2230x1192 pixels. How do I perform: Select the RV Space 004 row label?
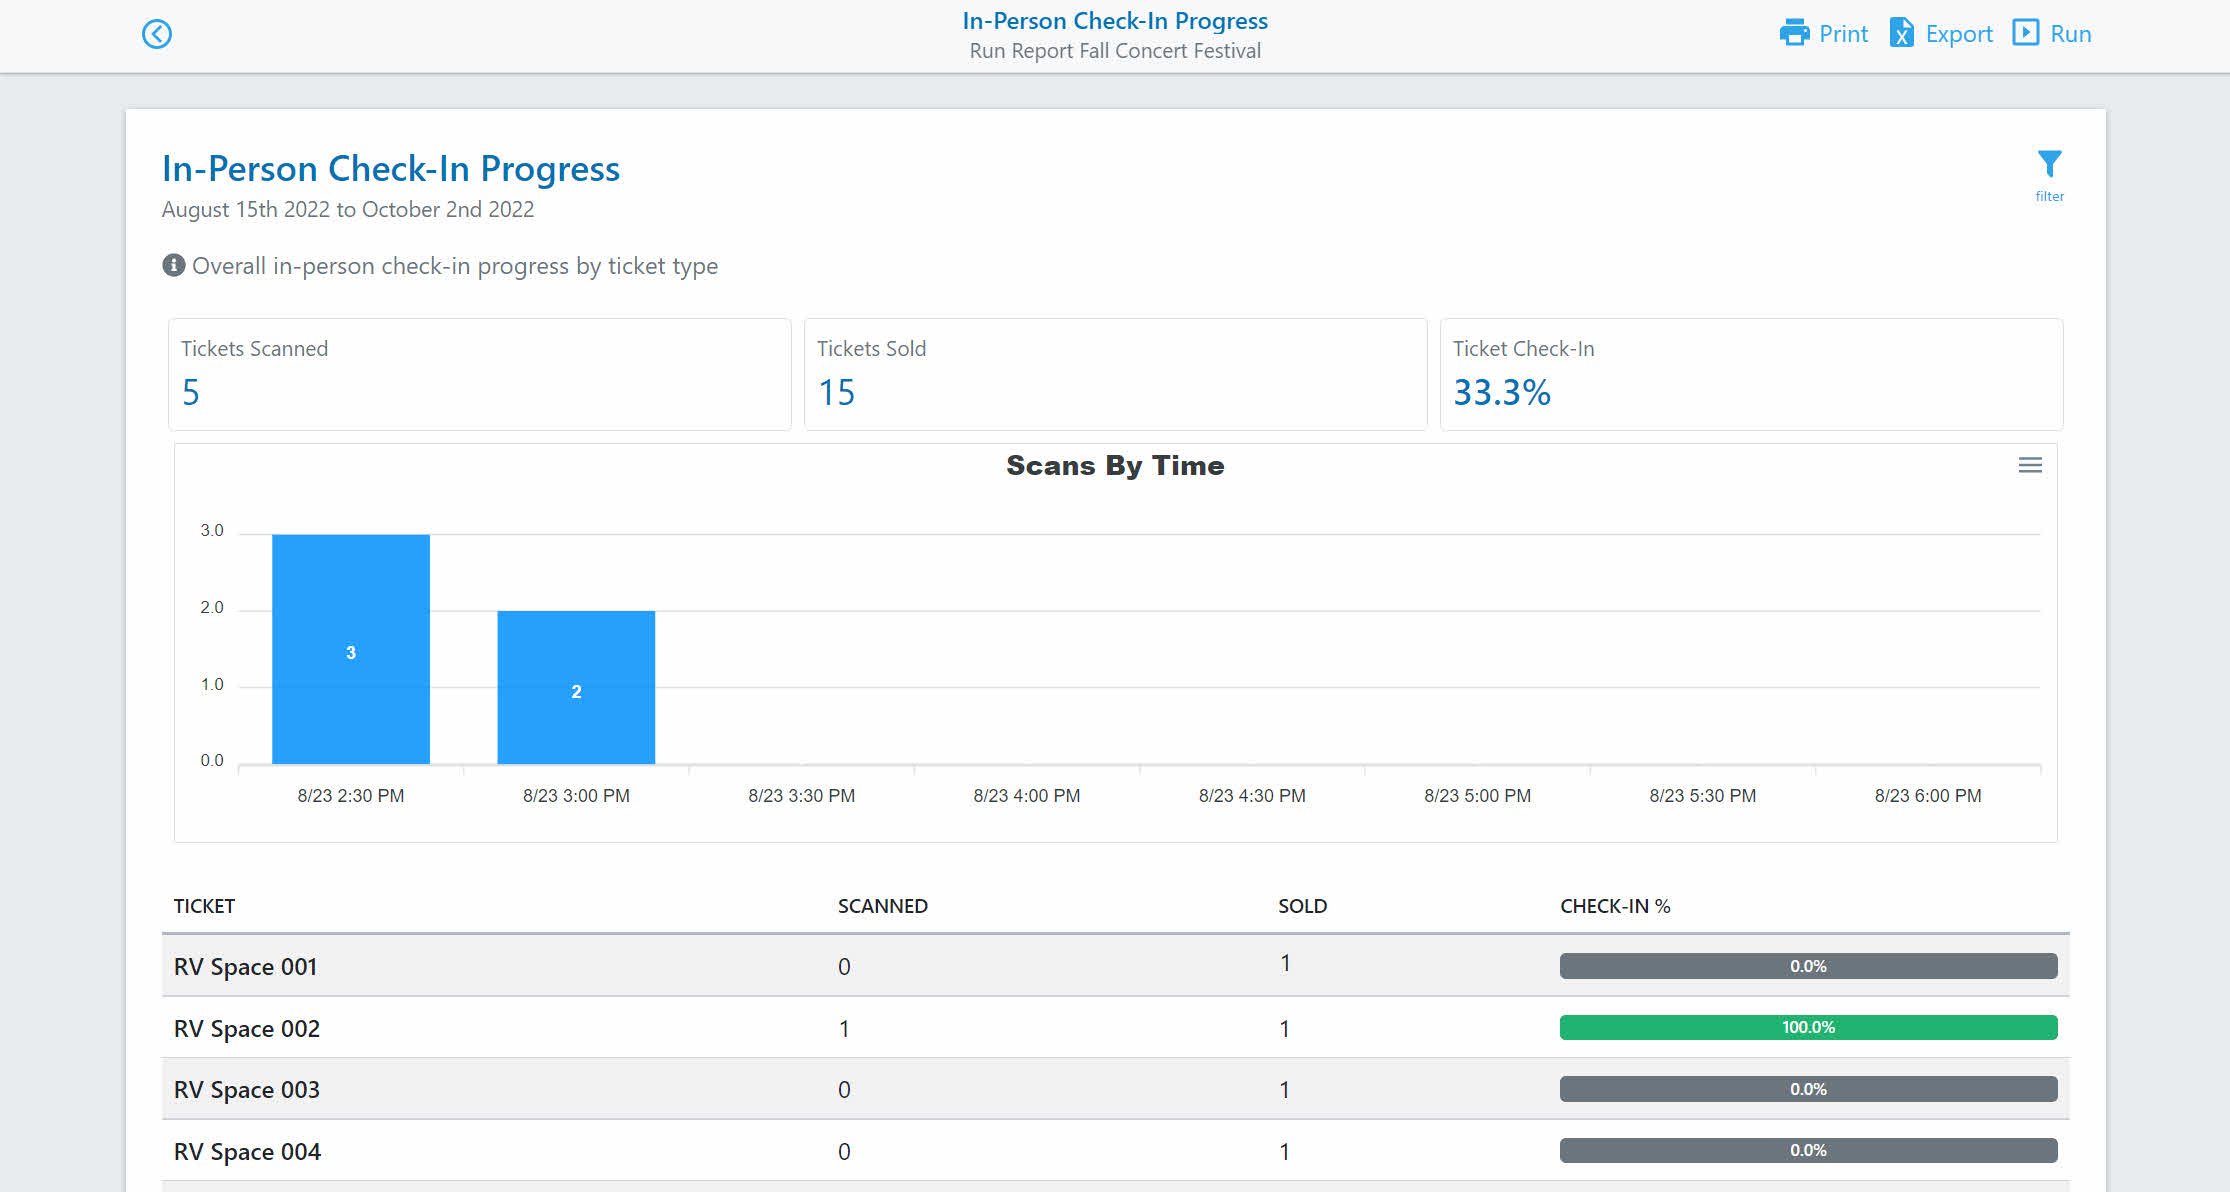[247, 1152]
